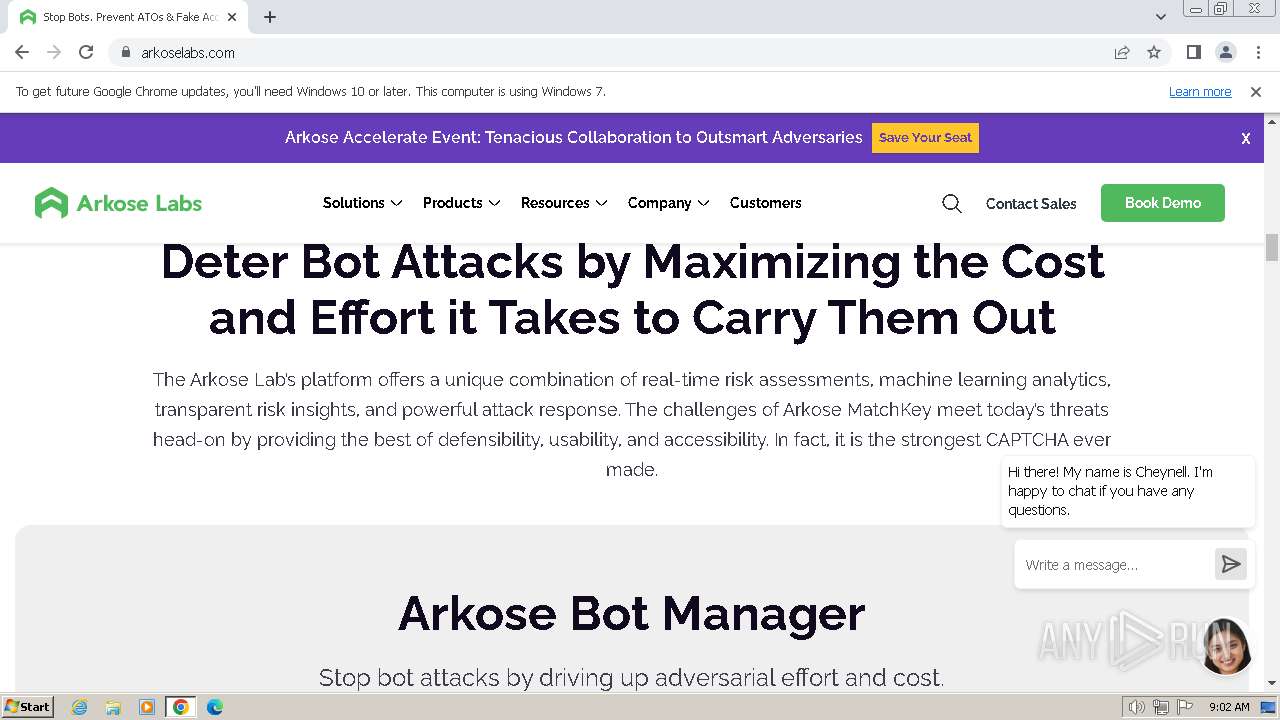Click the site search magnifier icon
The height and width of the screenshot is (720, 1280).
coord(952,203)
